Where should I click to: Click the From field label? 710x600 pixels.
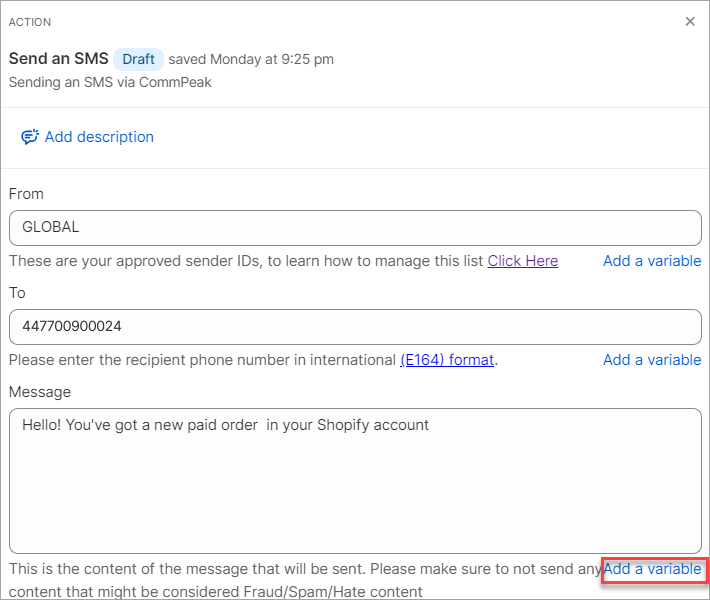pos(26,194)
